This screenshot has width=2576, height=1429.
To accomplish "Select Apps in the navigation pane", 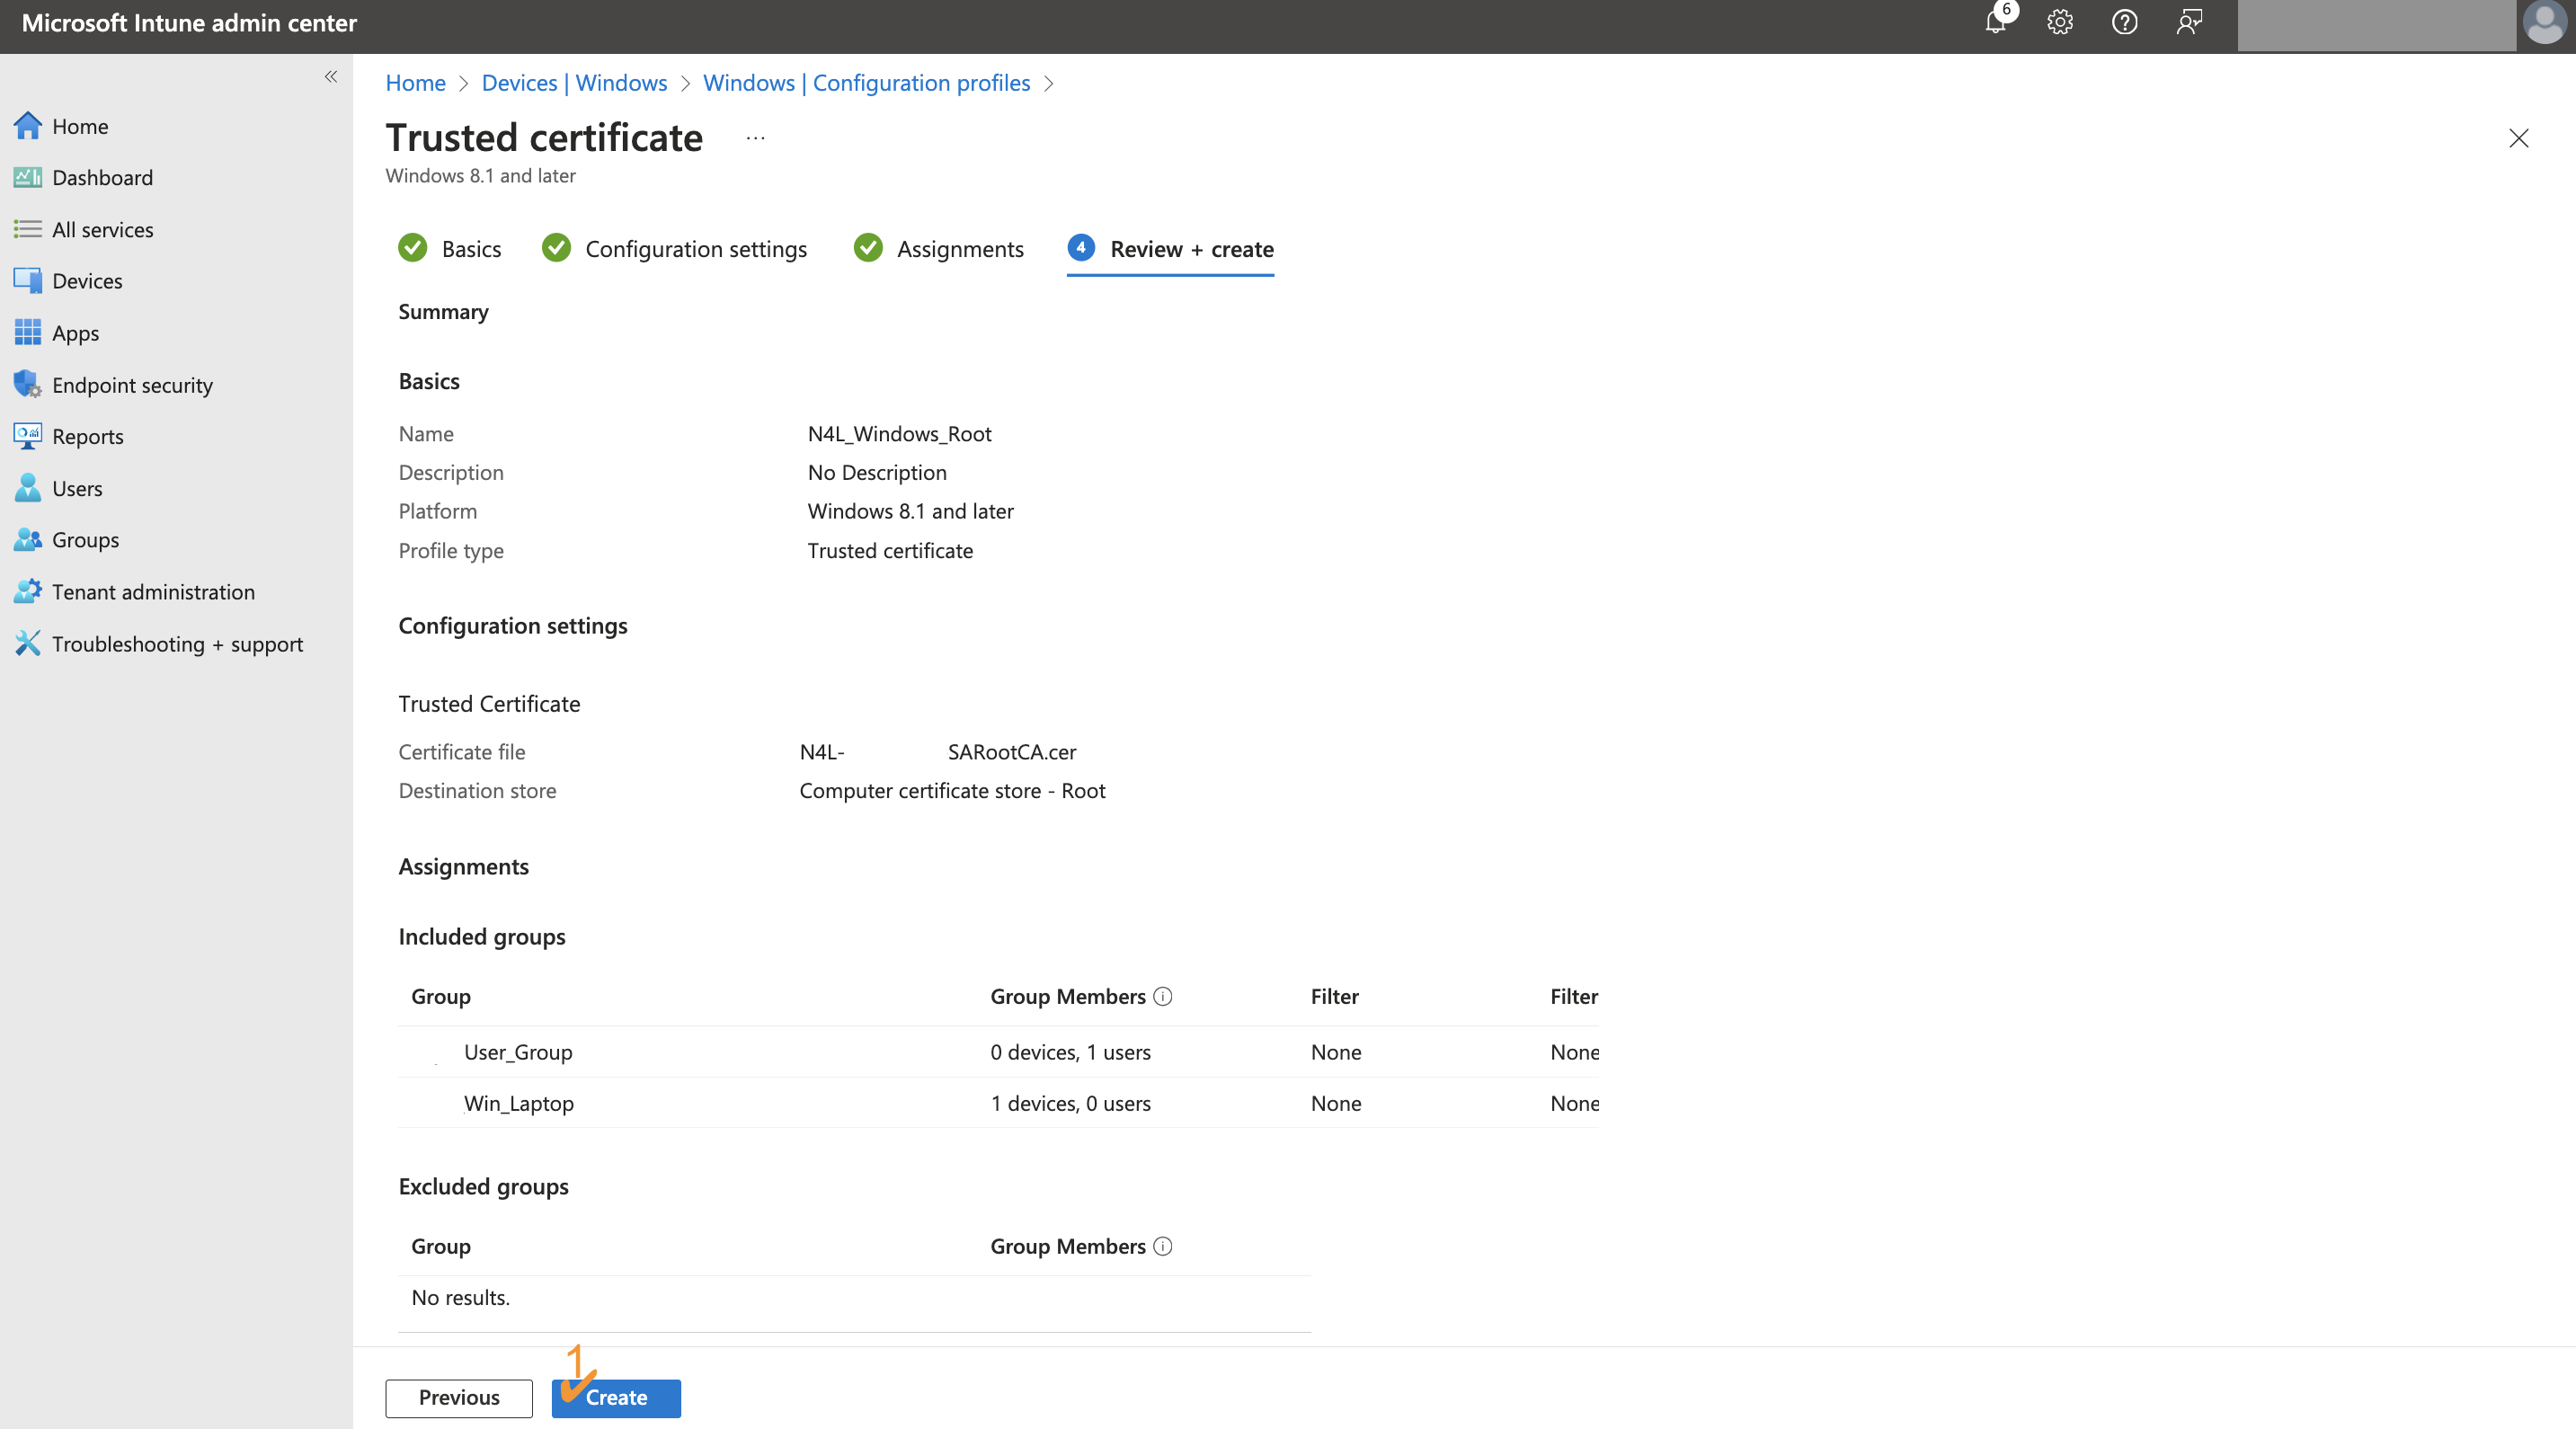I will (x=76, y=332).
